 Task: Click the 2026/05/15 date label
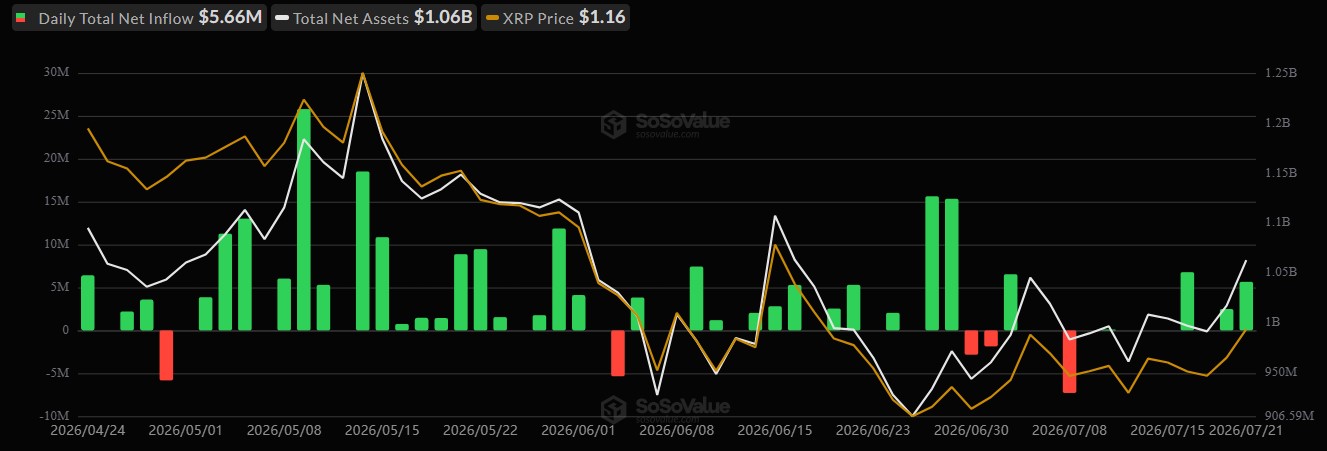click(380, 431)
